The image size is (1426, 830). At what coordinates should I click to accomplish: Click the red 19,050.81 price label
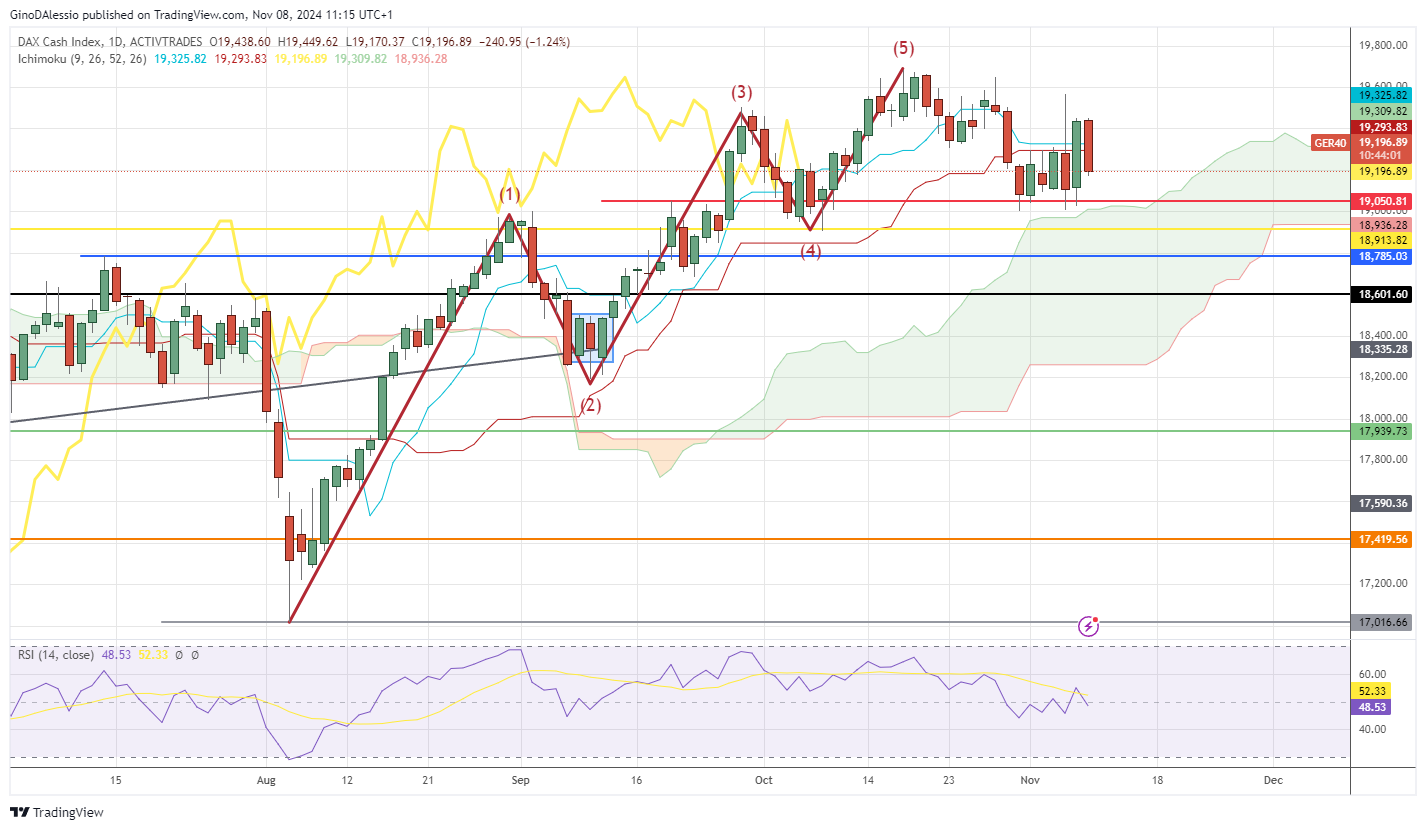[x=1383, y=202]
